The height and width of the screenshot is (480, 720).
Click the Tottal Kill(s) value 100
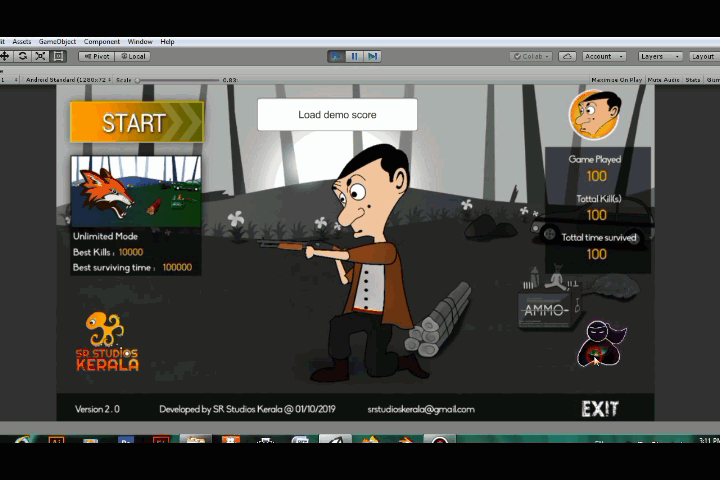596,215
